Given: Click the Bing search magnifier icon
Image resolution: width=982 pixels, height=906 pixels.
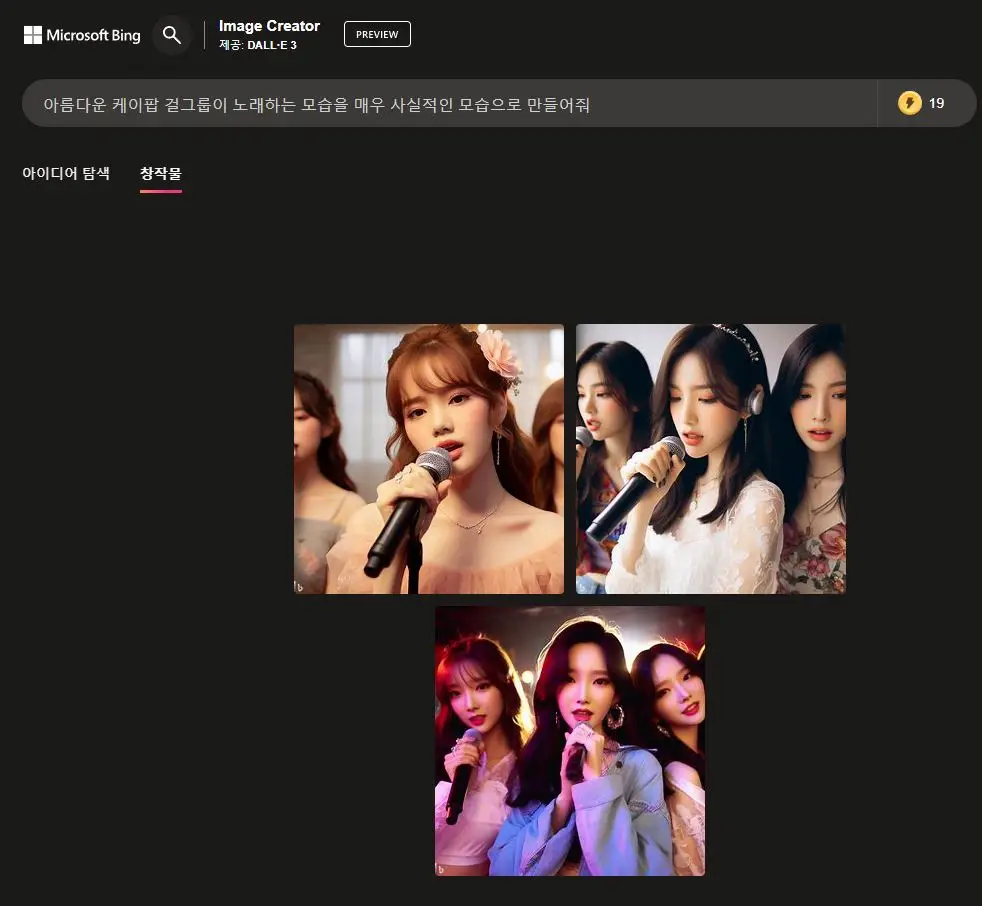Looking at the screenshot, I should [x=171, y=35].
